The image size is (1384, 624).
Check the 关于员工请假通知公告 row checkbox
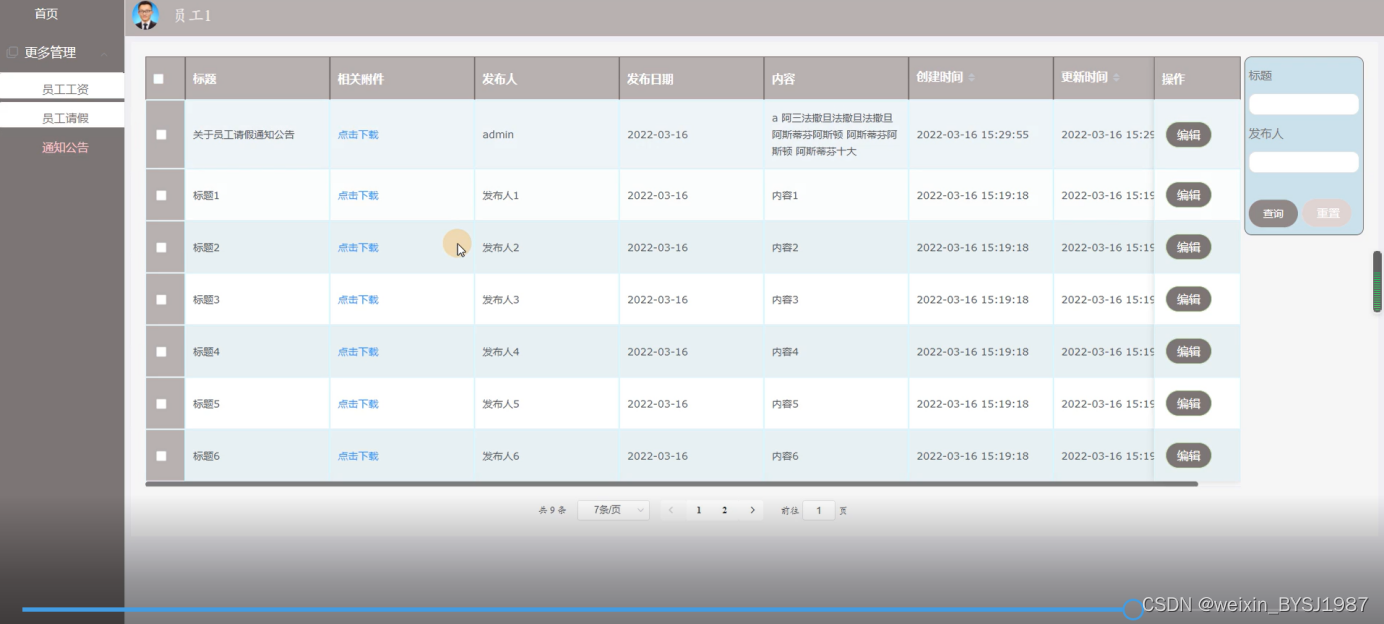coord(162,135)
